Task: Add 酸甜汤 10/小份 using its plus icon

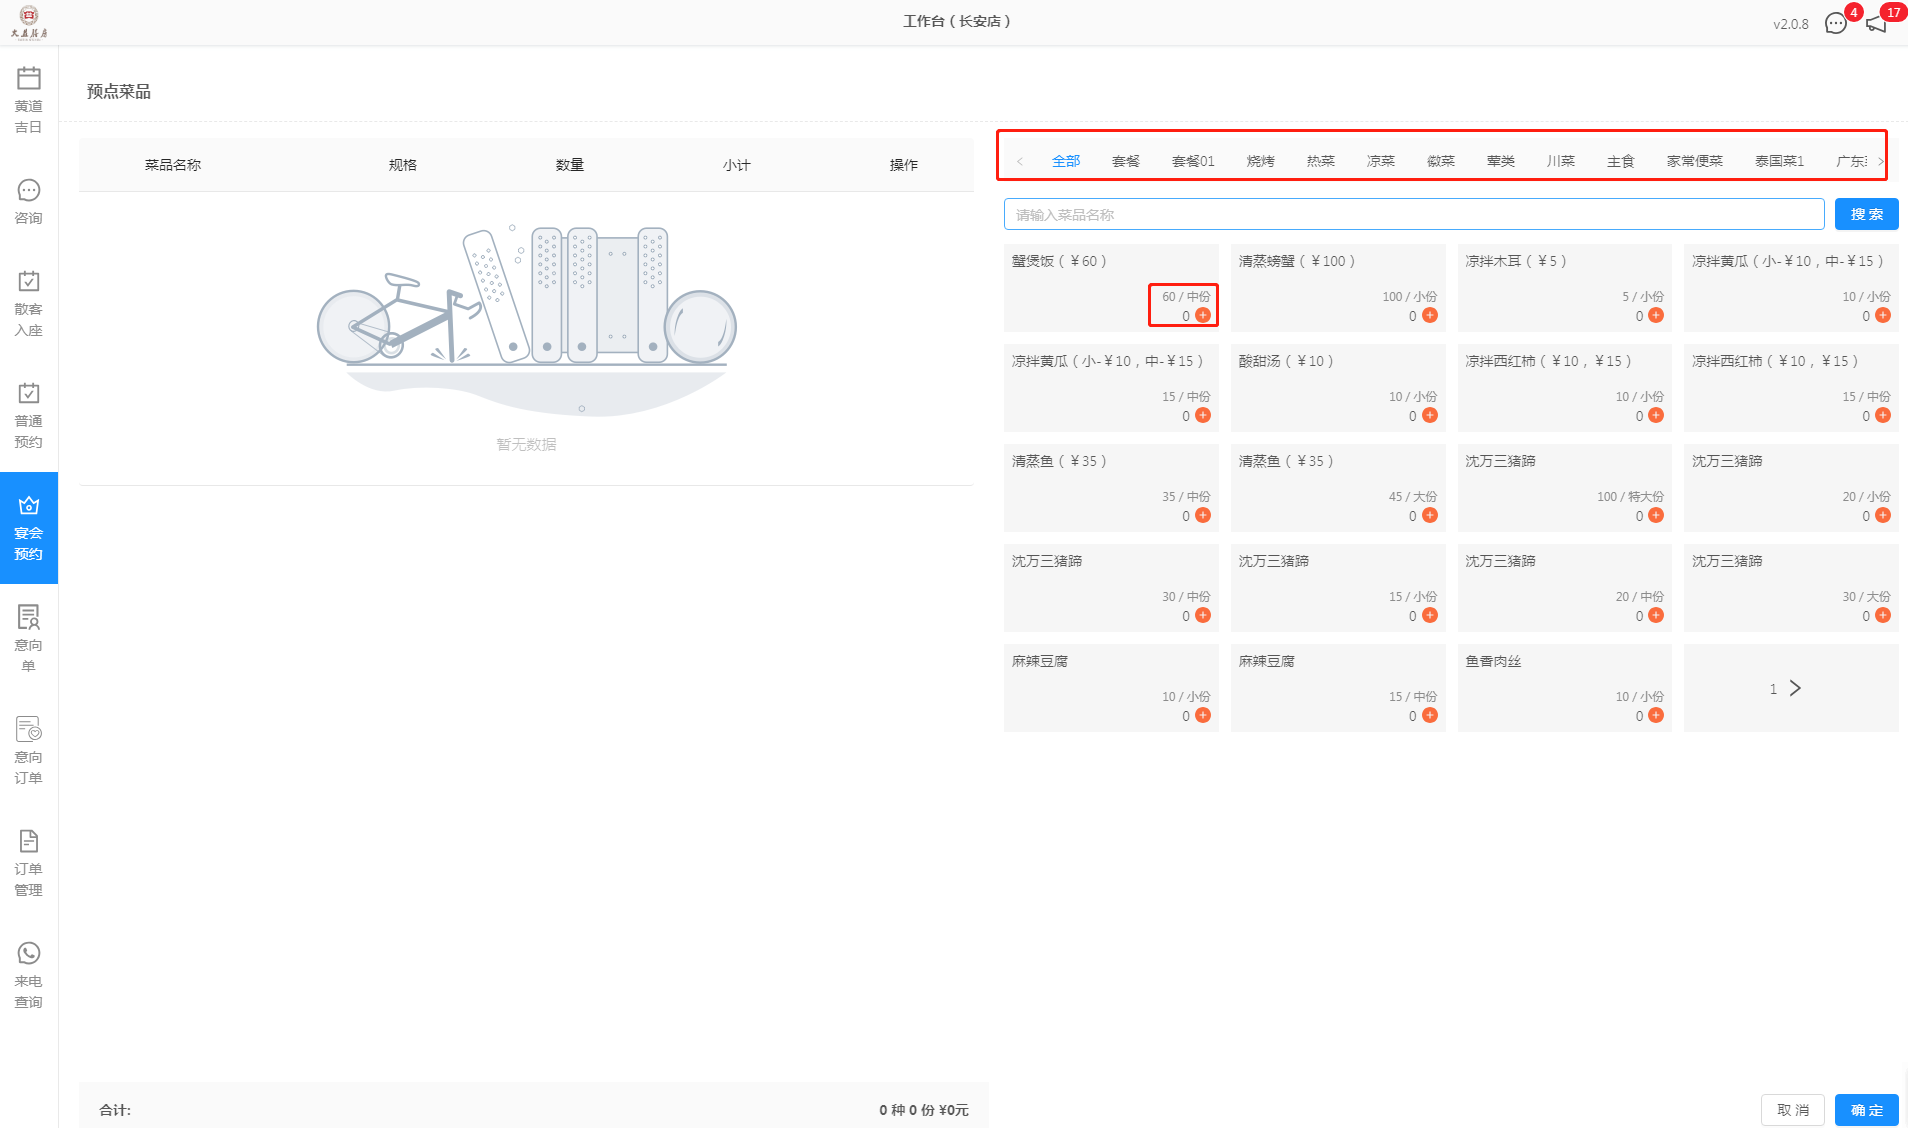Action: [1430, 415]
